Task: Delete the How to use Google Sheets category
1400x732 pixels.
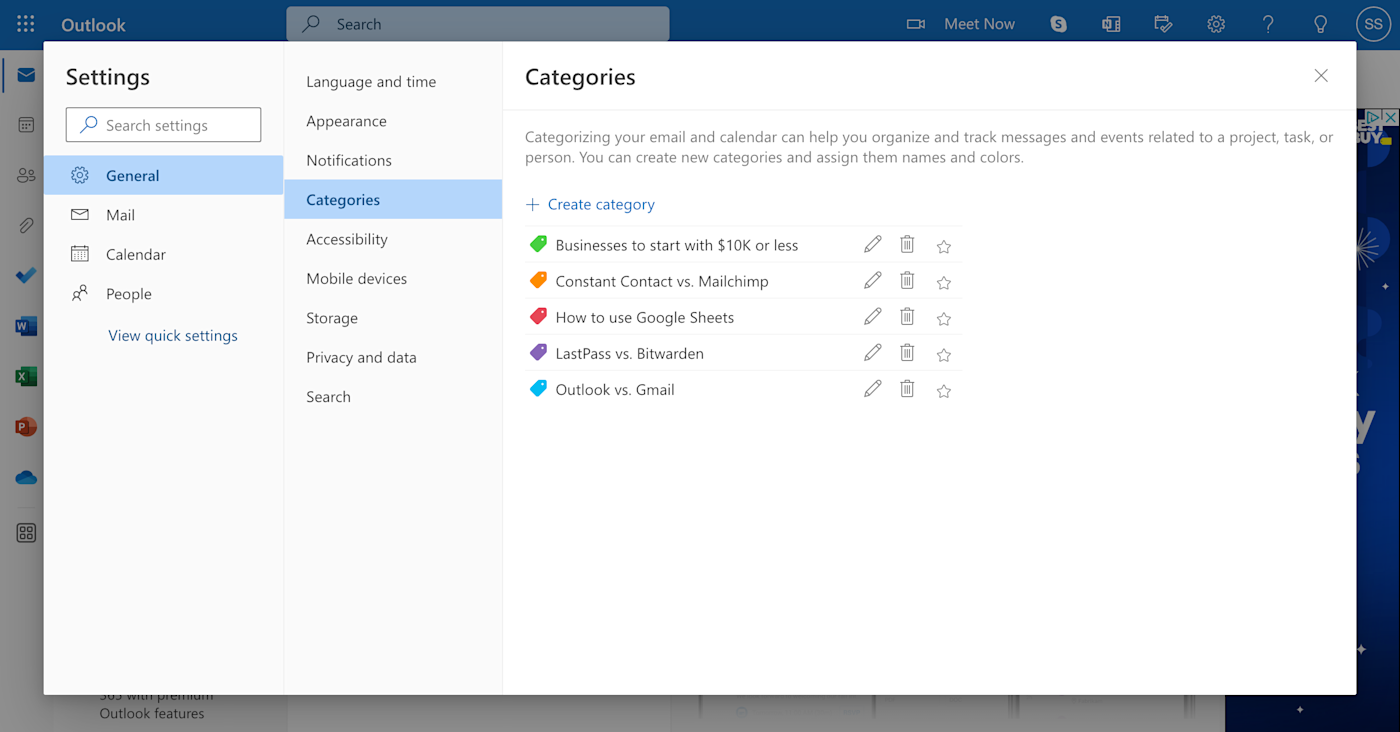Action: (x=907, y=317)
